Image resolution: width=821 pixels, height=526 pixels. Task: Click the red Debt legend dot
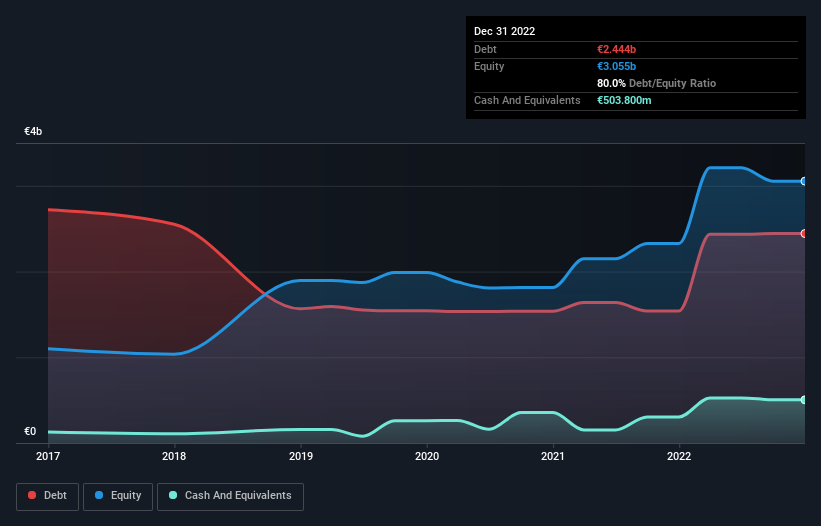(32, 495)
